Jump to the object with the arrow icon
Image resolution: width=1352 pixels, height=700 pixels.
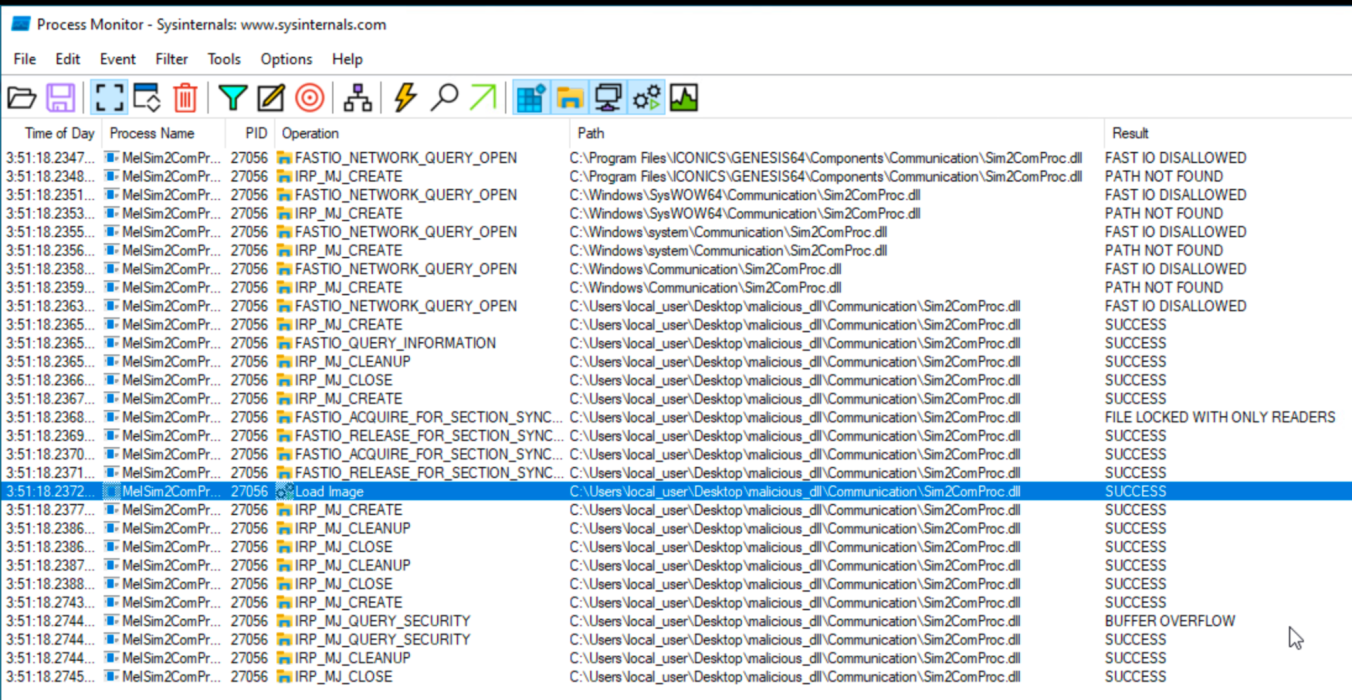(x=481, y=97)
